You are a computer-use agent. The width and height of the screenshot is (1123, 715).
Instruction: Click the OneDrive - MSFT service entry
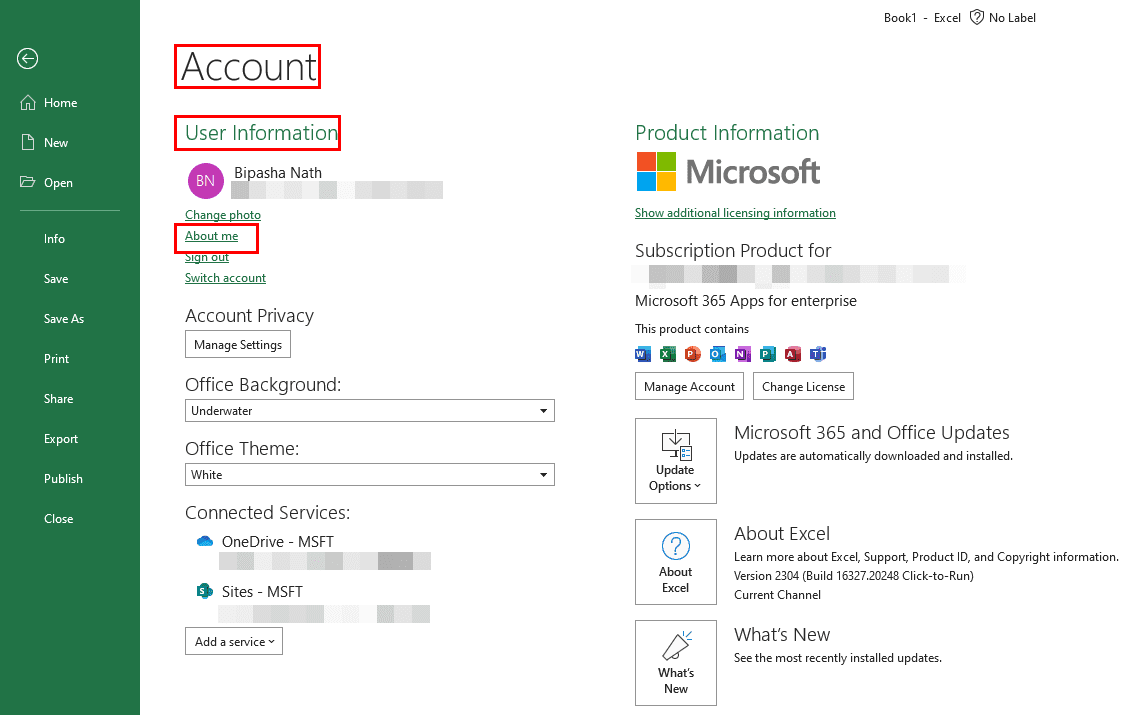278,542
